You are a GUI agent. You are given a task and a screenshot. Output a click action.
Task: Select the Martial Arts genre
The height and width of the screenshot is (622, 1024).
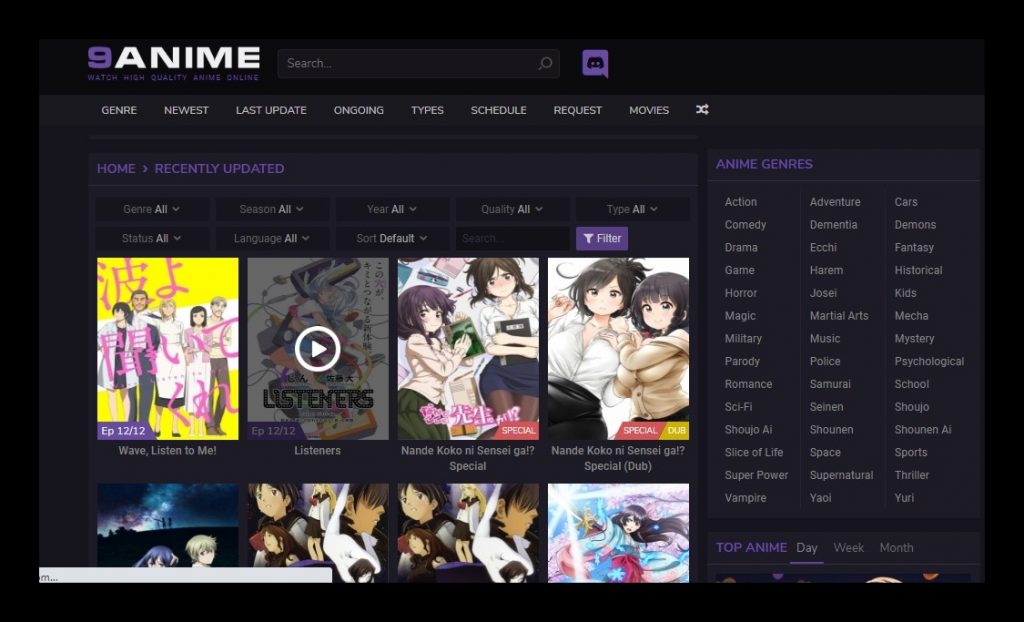[x=839, y=316]
